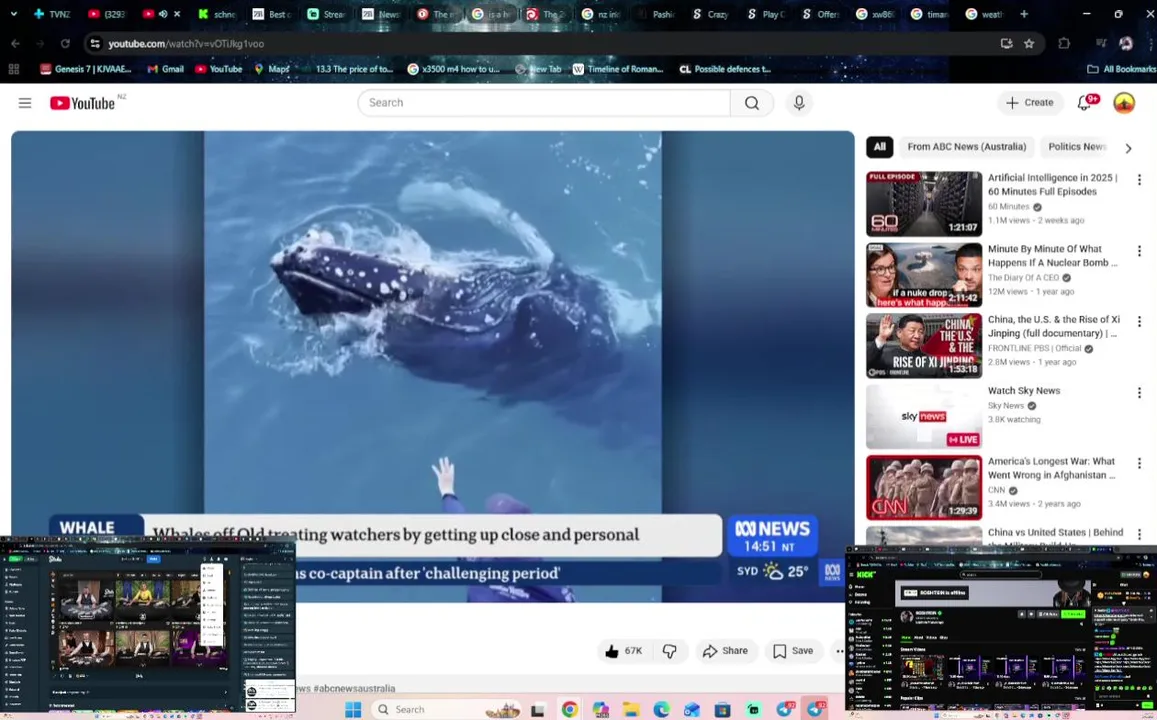Screen dimensions: 1157x720
Task: Open the Gmail bookmark
Action: coord(165,69)
